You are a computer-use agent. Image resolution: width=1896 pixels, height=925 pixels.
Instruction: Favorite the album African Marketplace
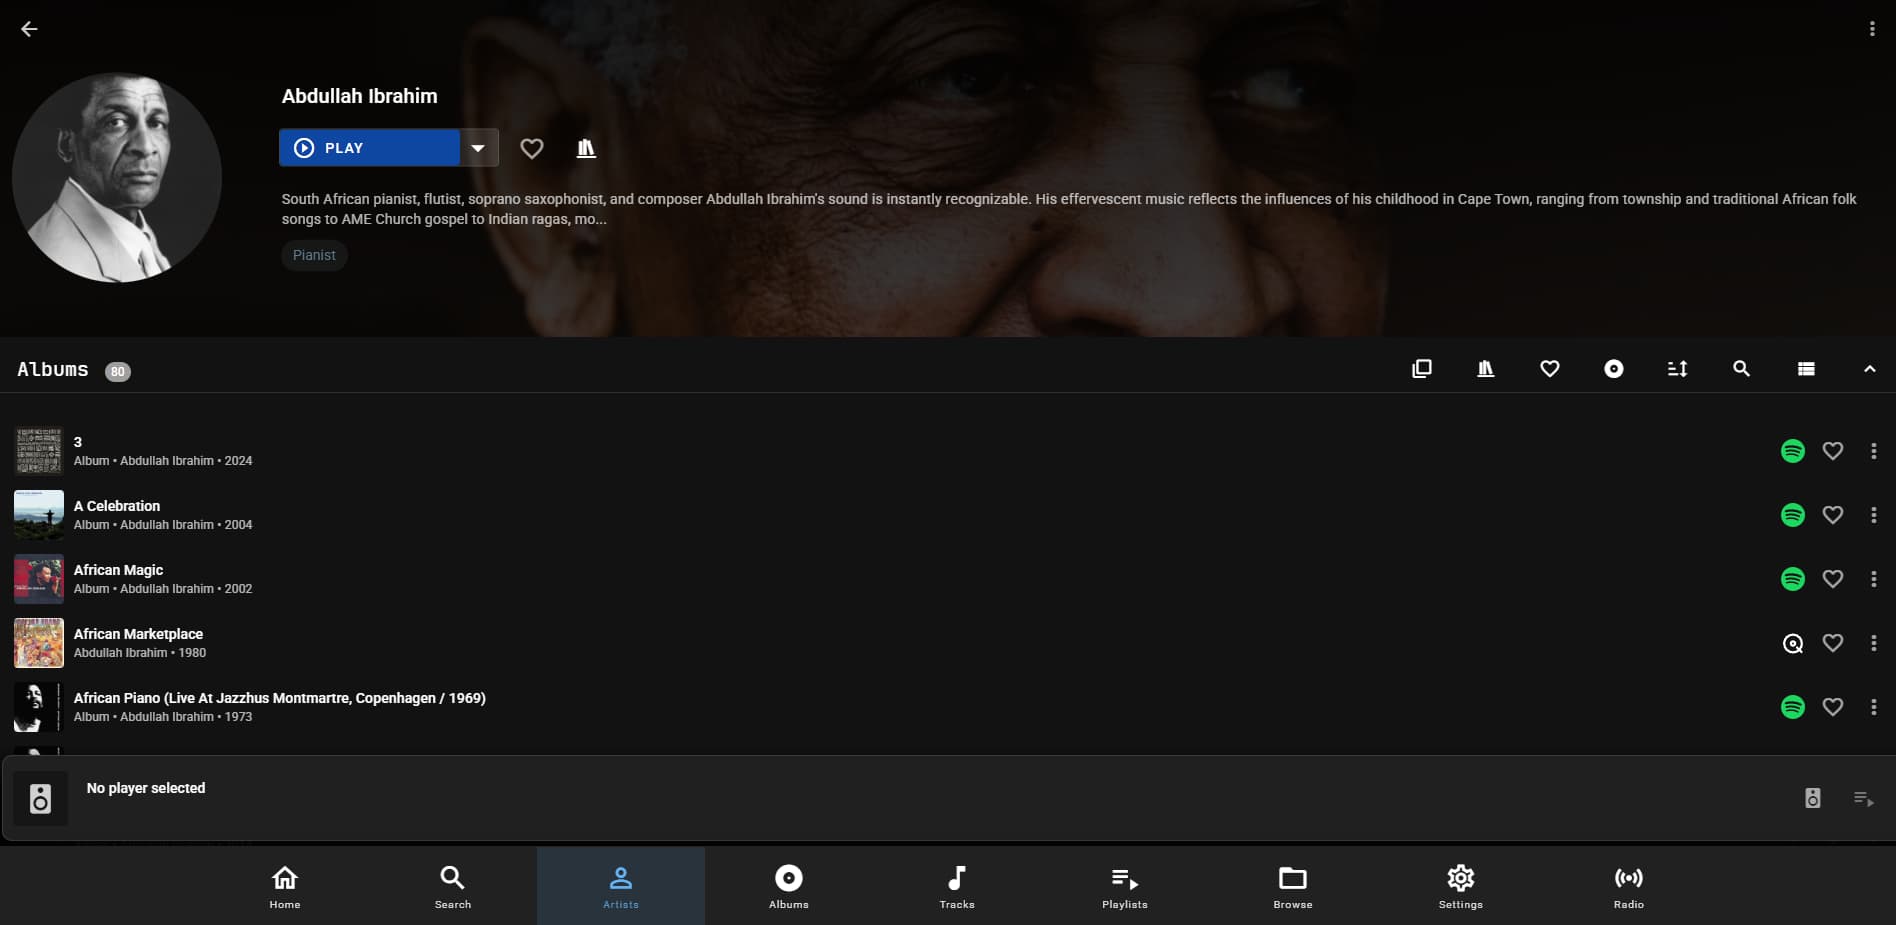click(x=1832, y=643)
